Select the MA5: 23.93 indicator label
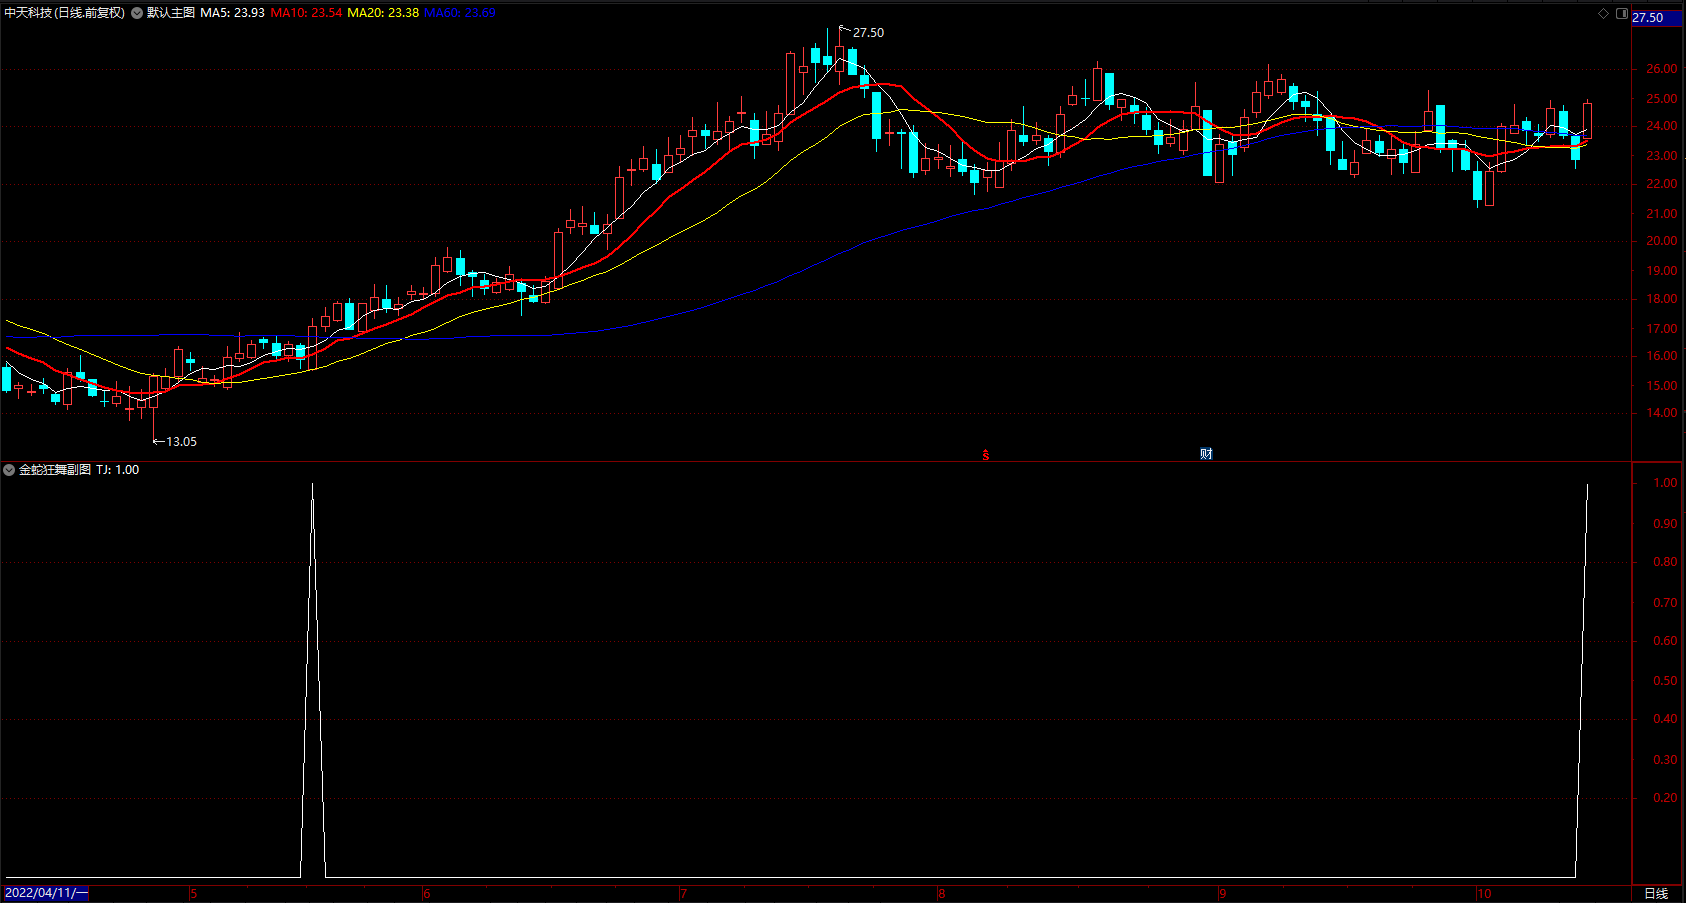 click(232, 13)
